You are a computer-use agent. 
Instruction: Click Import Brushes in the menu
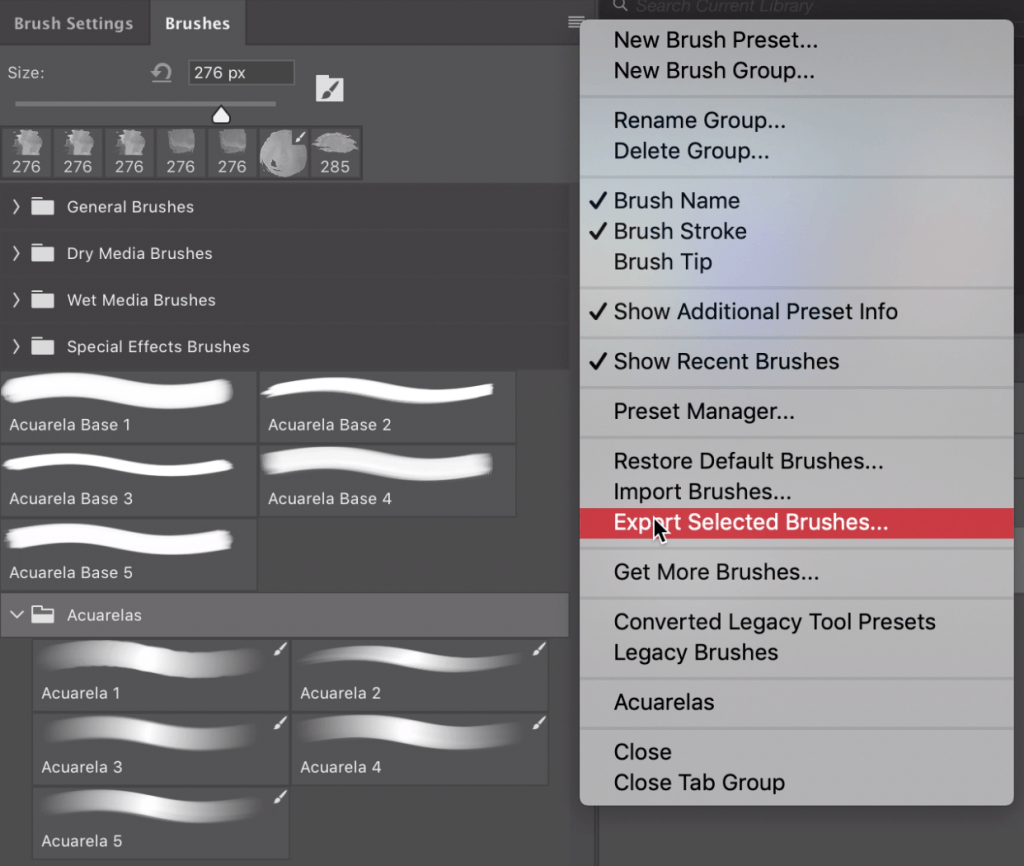(702, 492)
